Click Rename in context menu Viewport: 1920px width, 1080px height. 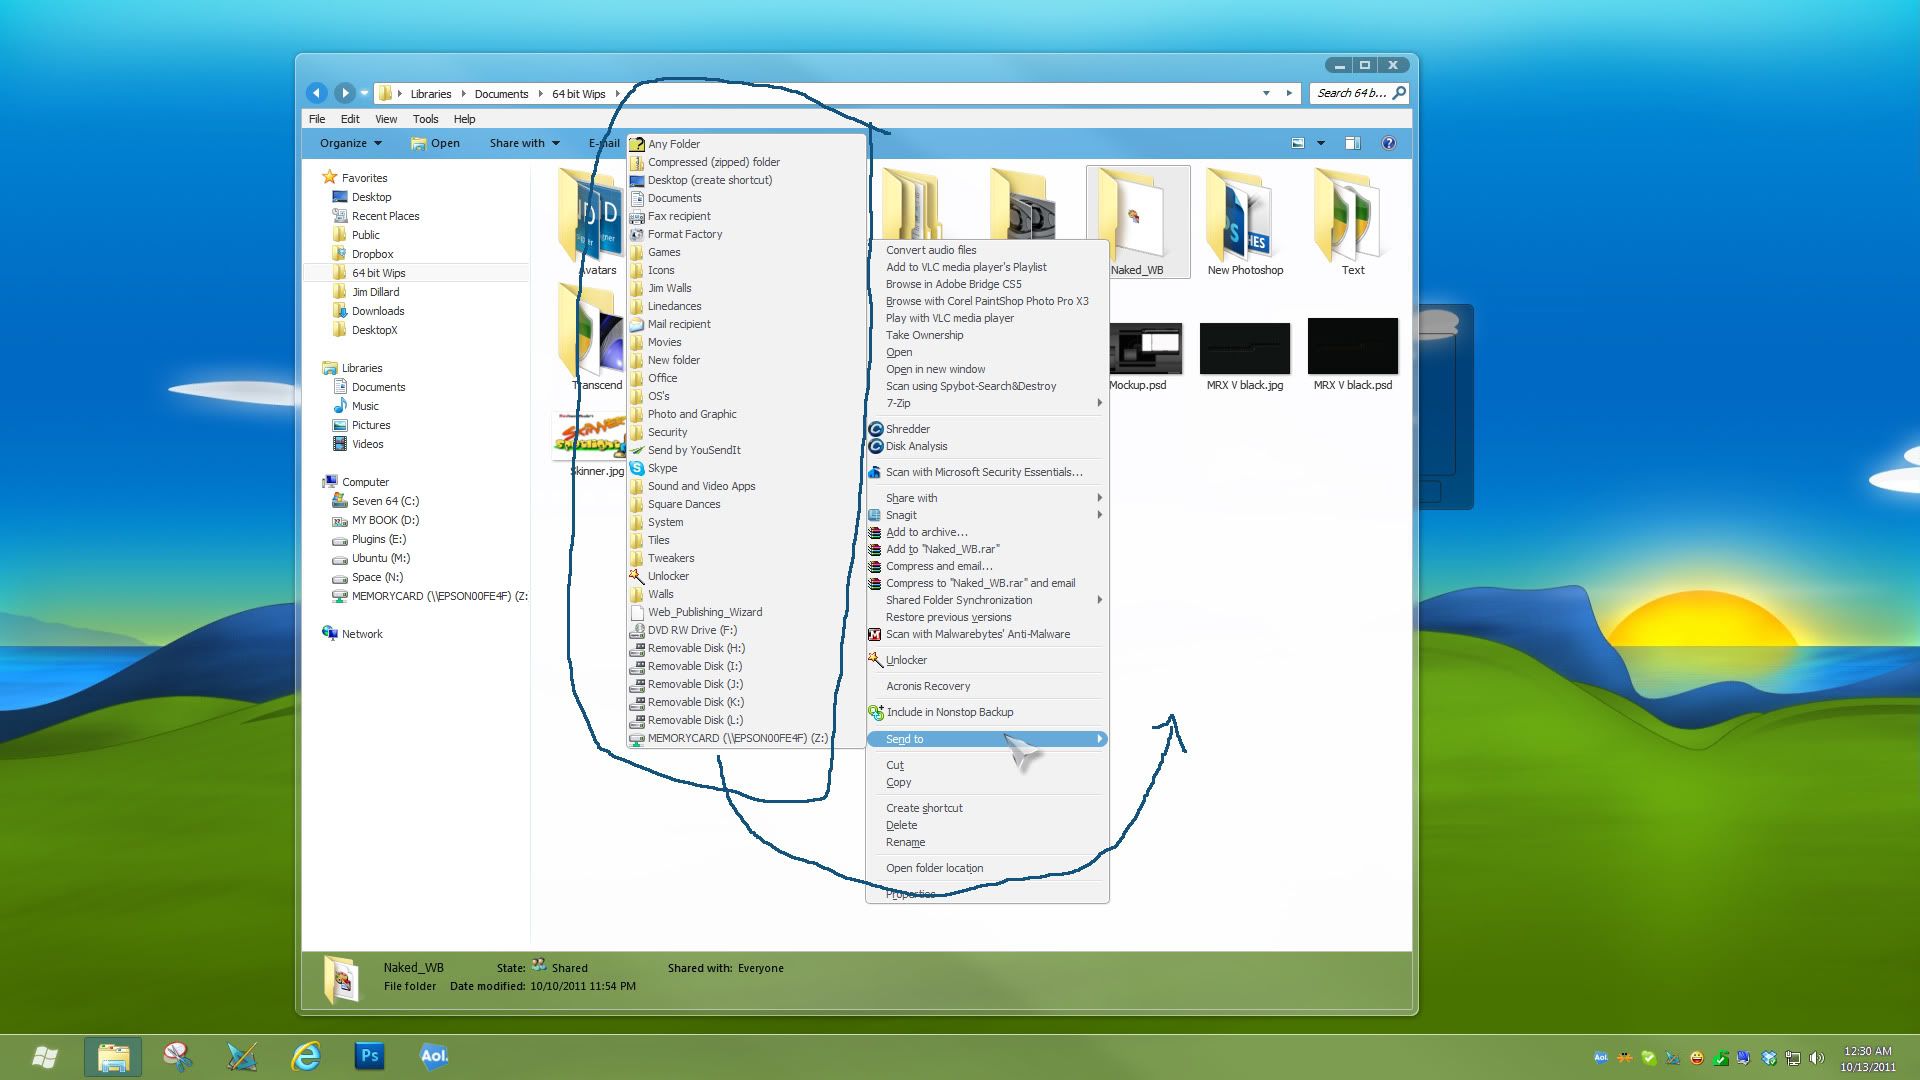pyautogui.click(x=905, y=842)
